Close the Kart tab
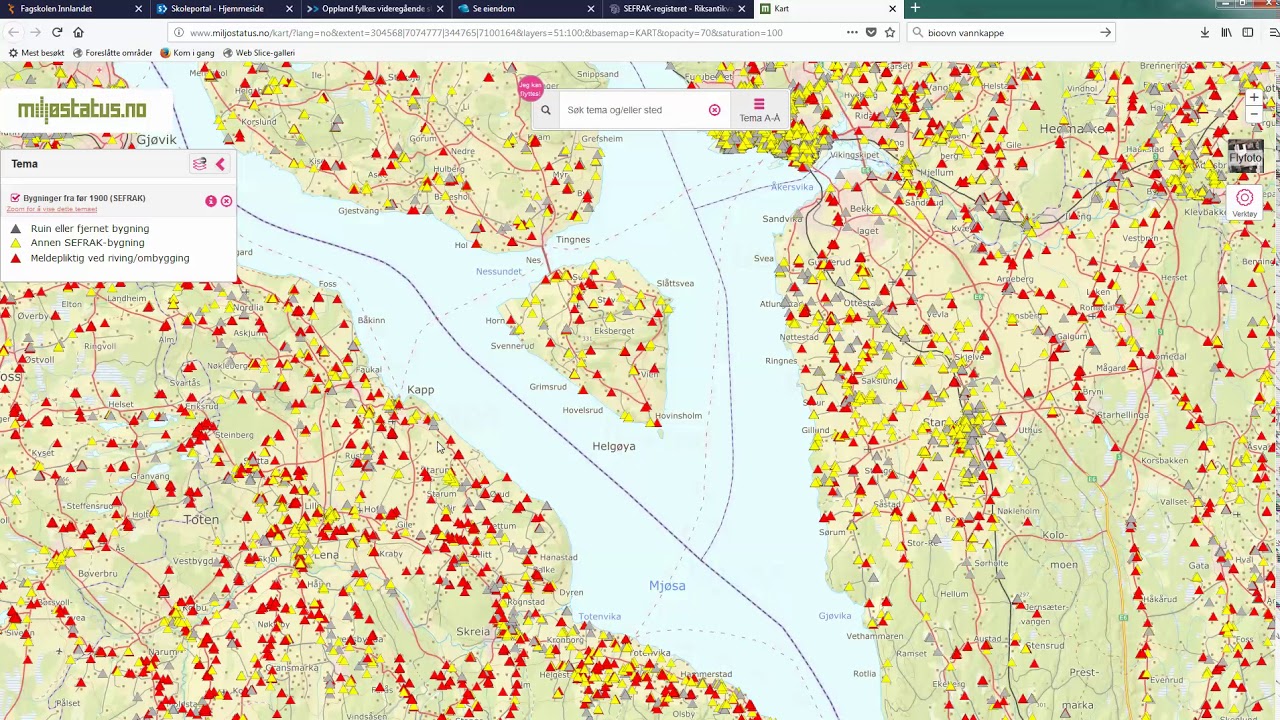 point(892,9)
